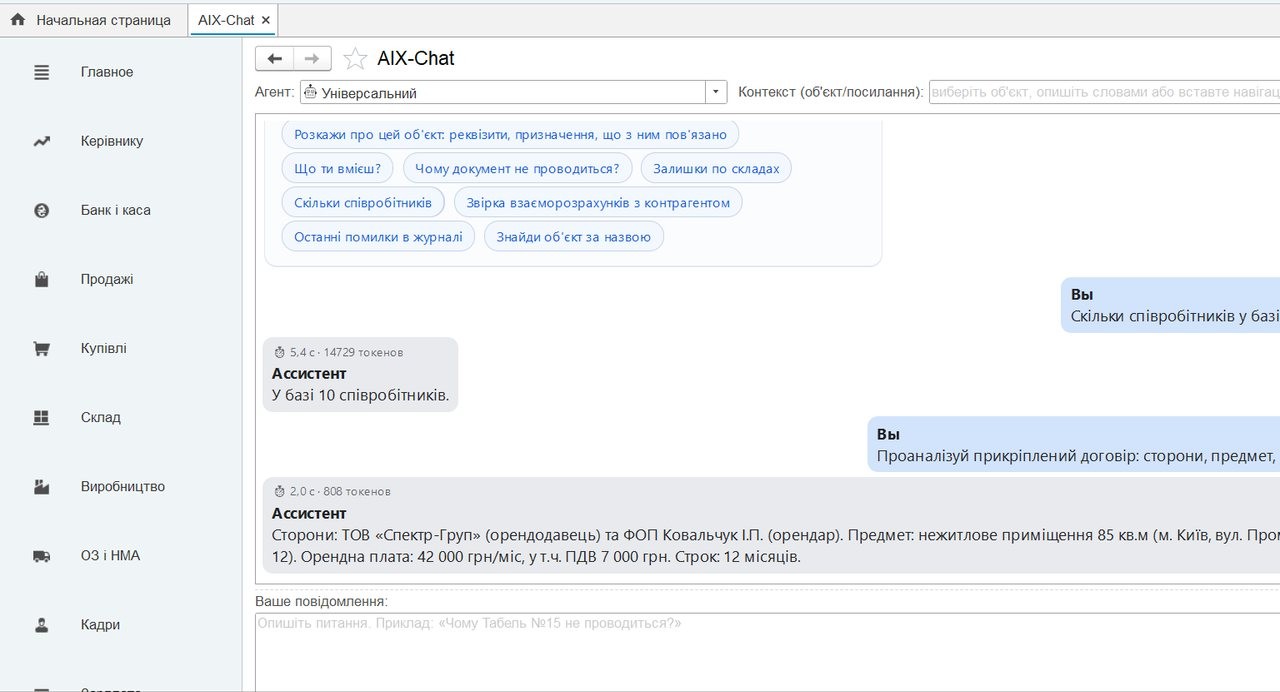Open the Банк і каса coin icon
The image size is (1280, 692).
[41, 211]
